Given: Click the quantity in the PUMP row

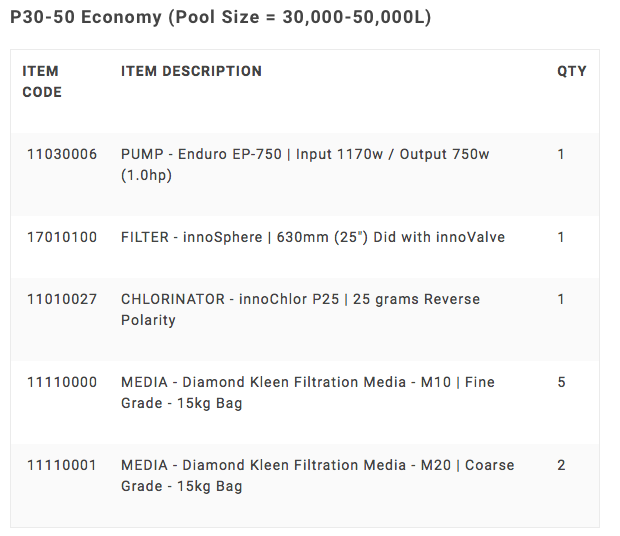Looking at the screenshot, I should pyautogui.click(x=561, y=155).
